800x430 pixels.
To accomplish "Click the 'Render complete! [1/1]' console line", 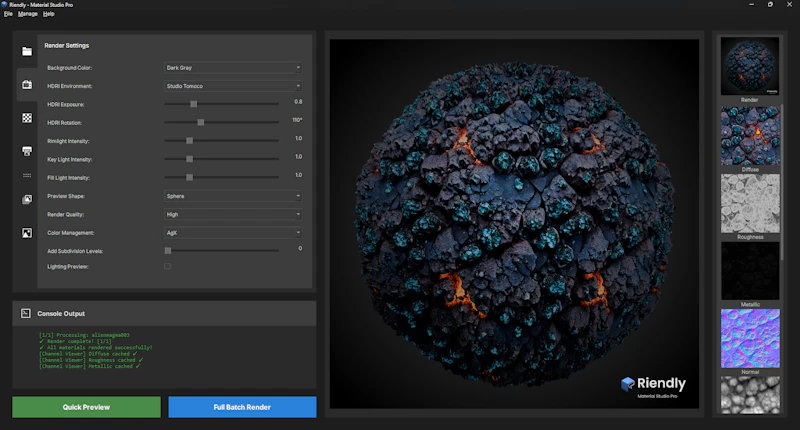I will point(75,341).
